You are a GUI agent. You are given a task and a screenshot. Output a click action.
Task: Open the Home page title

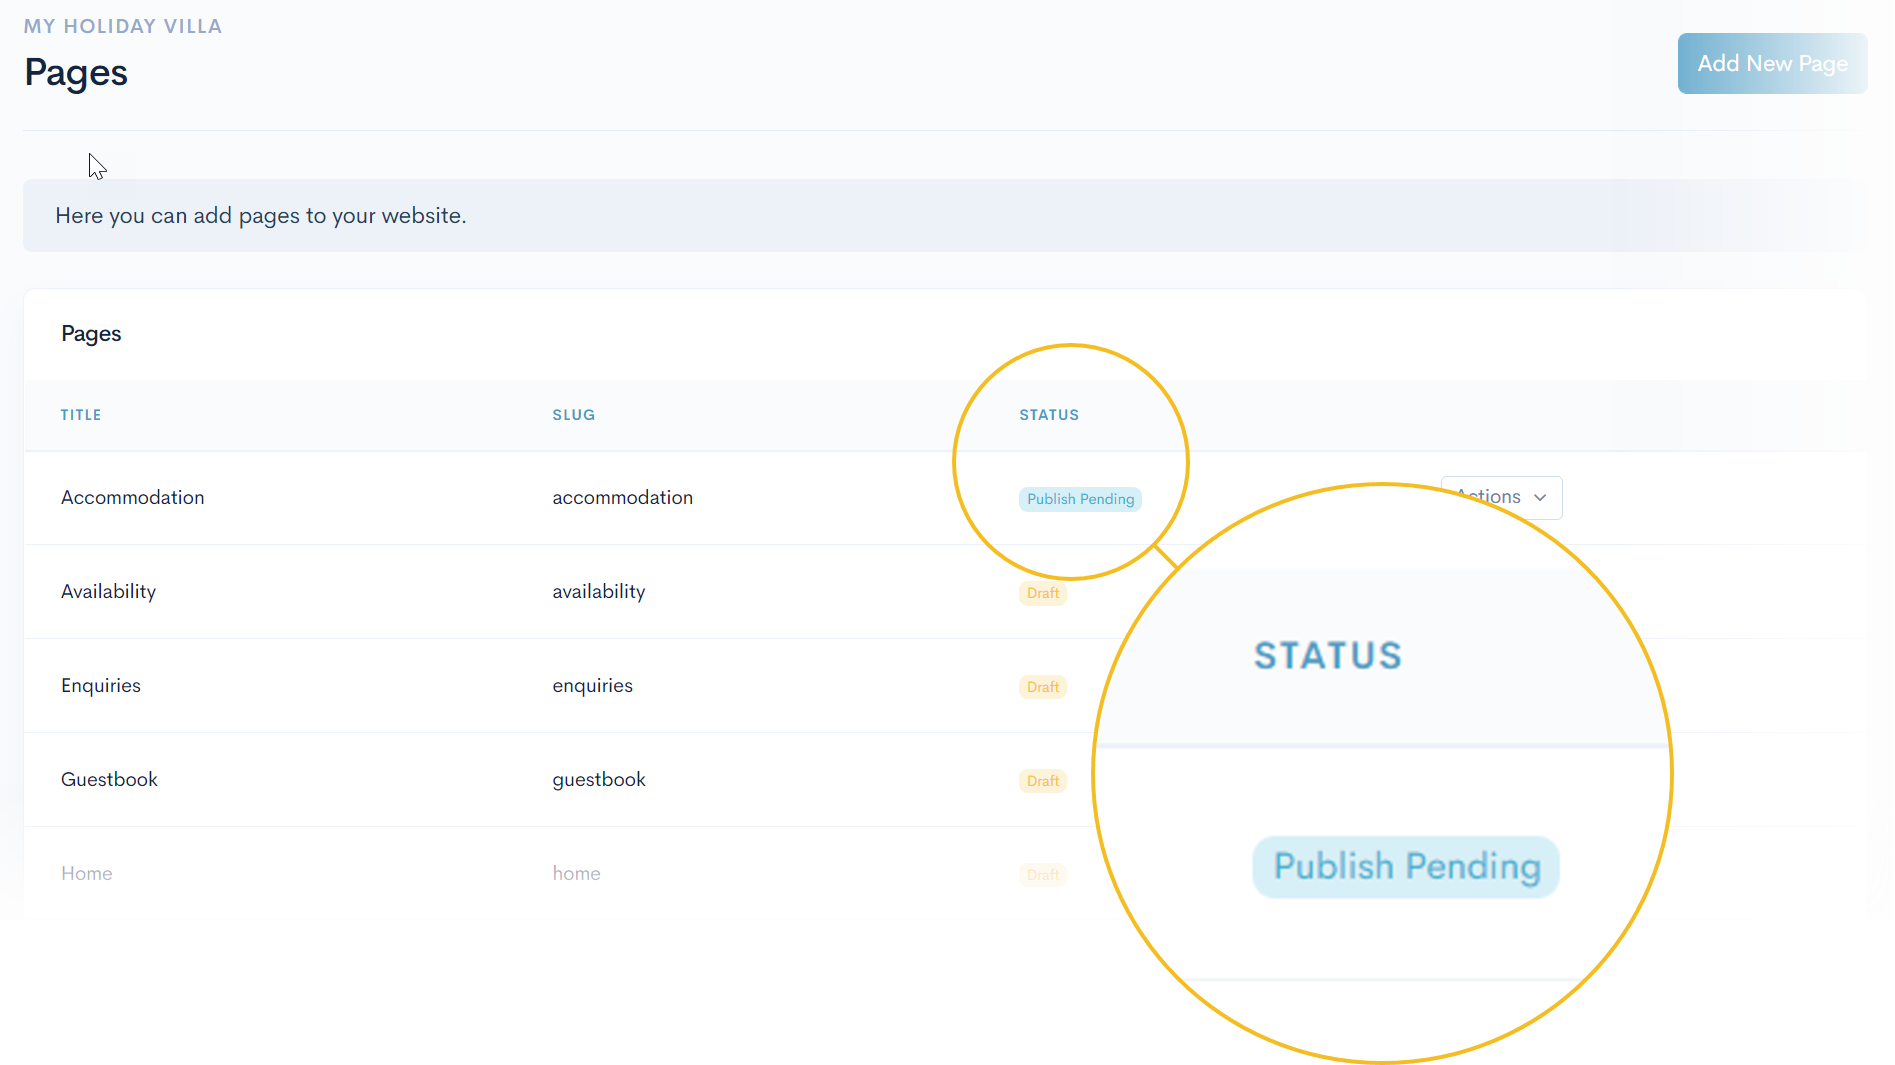click(x=86, y=874)
